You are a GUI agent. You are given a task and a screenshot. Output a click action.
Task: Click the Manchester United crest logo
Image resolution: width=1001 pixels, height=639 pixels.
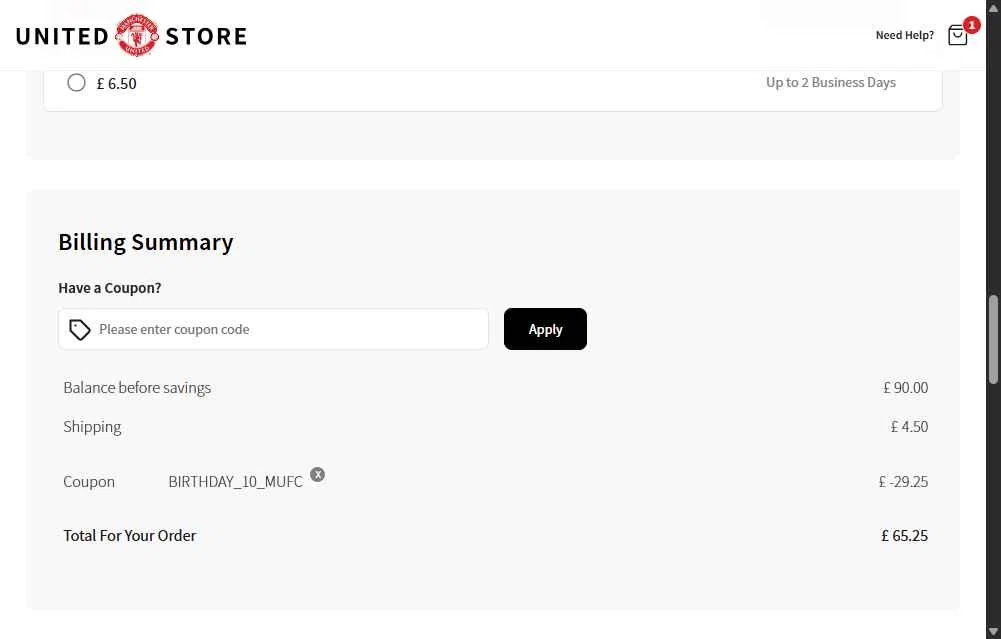136,36
